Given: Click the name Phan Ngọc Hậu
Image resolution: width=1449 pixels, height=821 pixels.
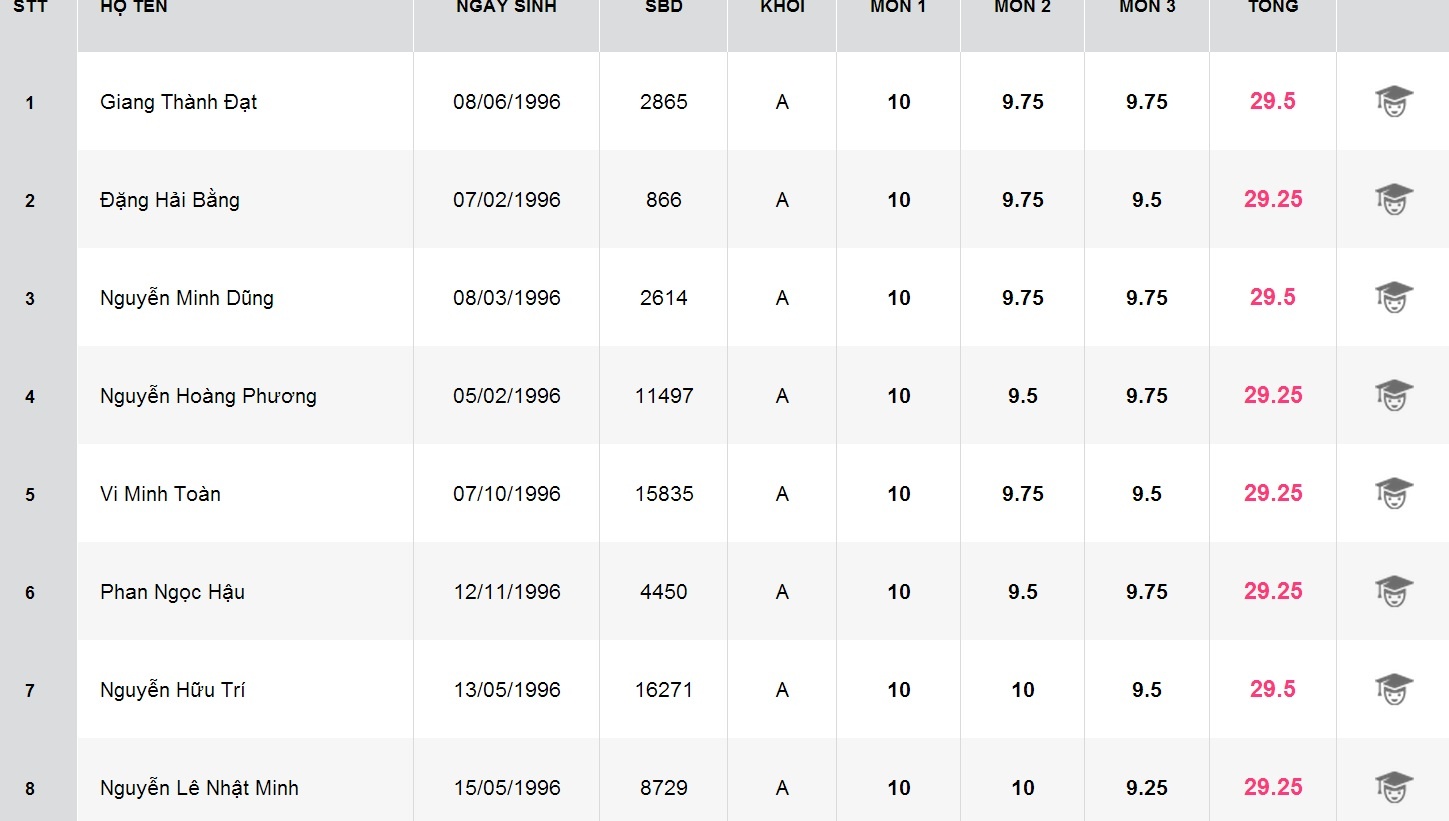Looking at the screenshot, I should pyautogui.click(x=173, y=592).
